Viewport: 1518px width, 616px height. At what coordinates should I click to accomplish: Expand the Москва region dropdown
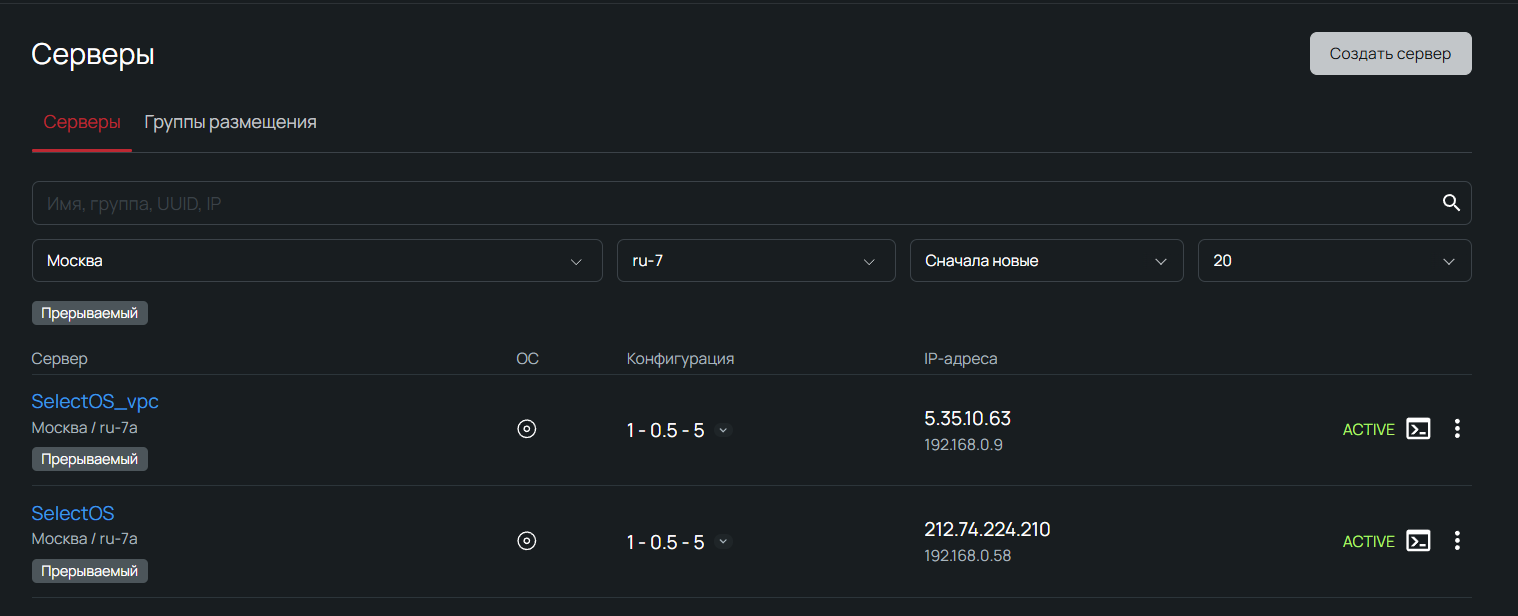click(x=317, y=261)
